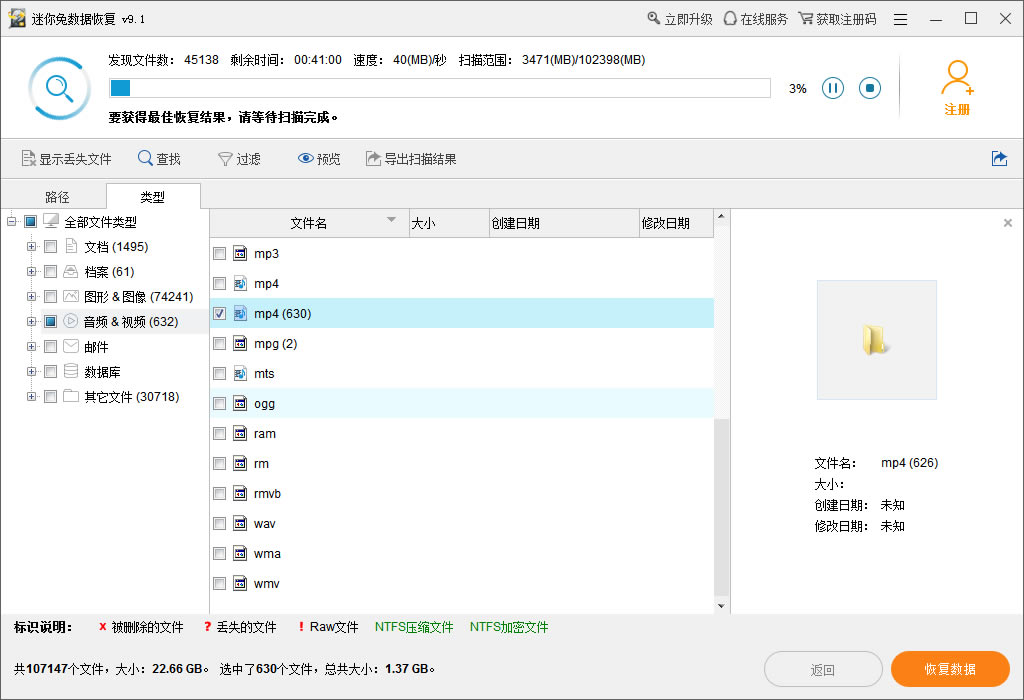This screenshot has height=700, width=1024.
Task: Uncheck the mp4 (630) checkbox
Action: pos(219,313)
